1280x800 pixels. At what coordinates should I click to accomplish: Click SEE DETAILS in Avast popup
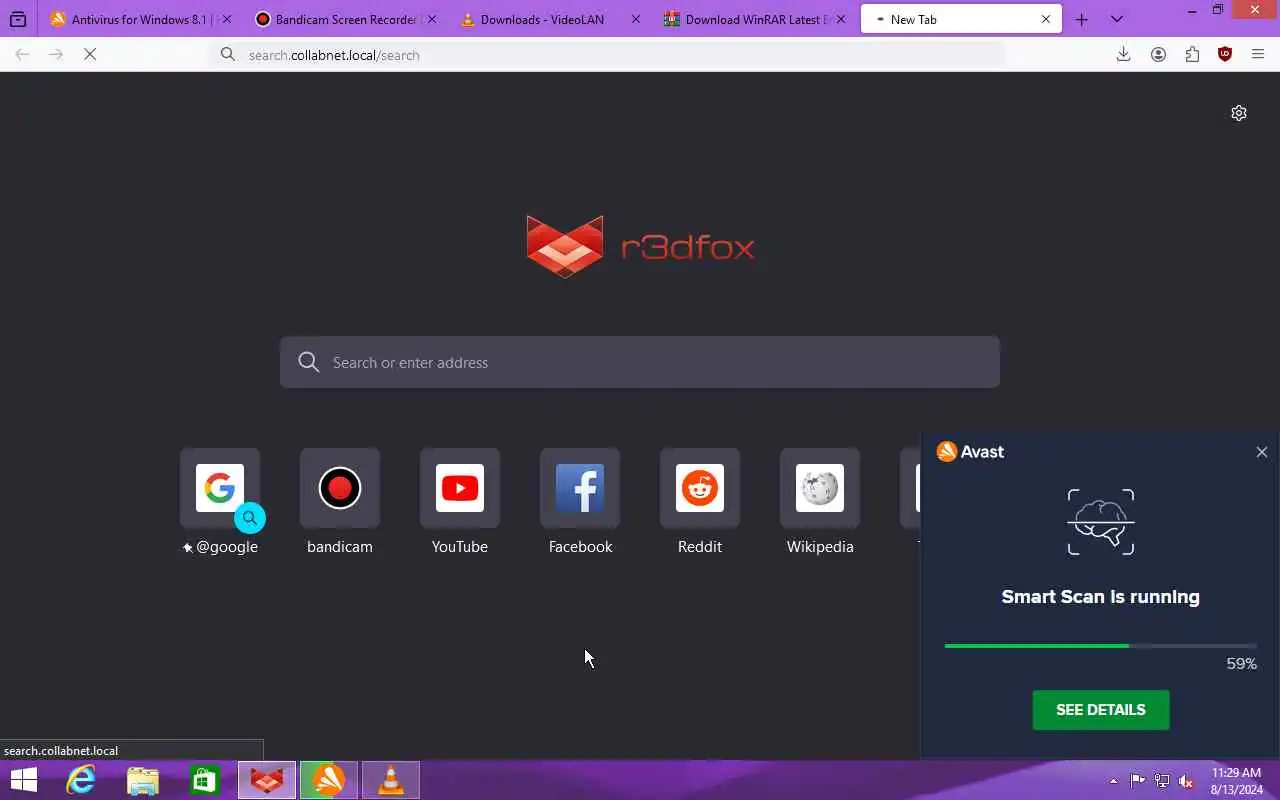(1101, 710)
